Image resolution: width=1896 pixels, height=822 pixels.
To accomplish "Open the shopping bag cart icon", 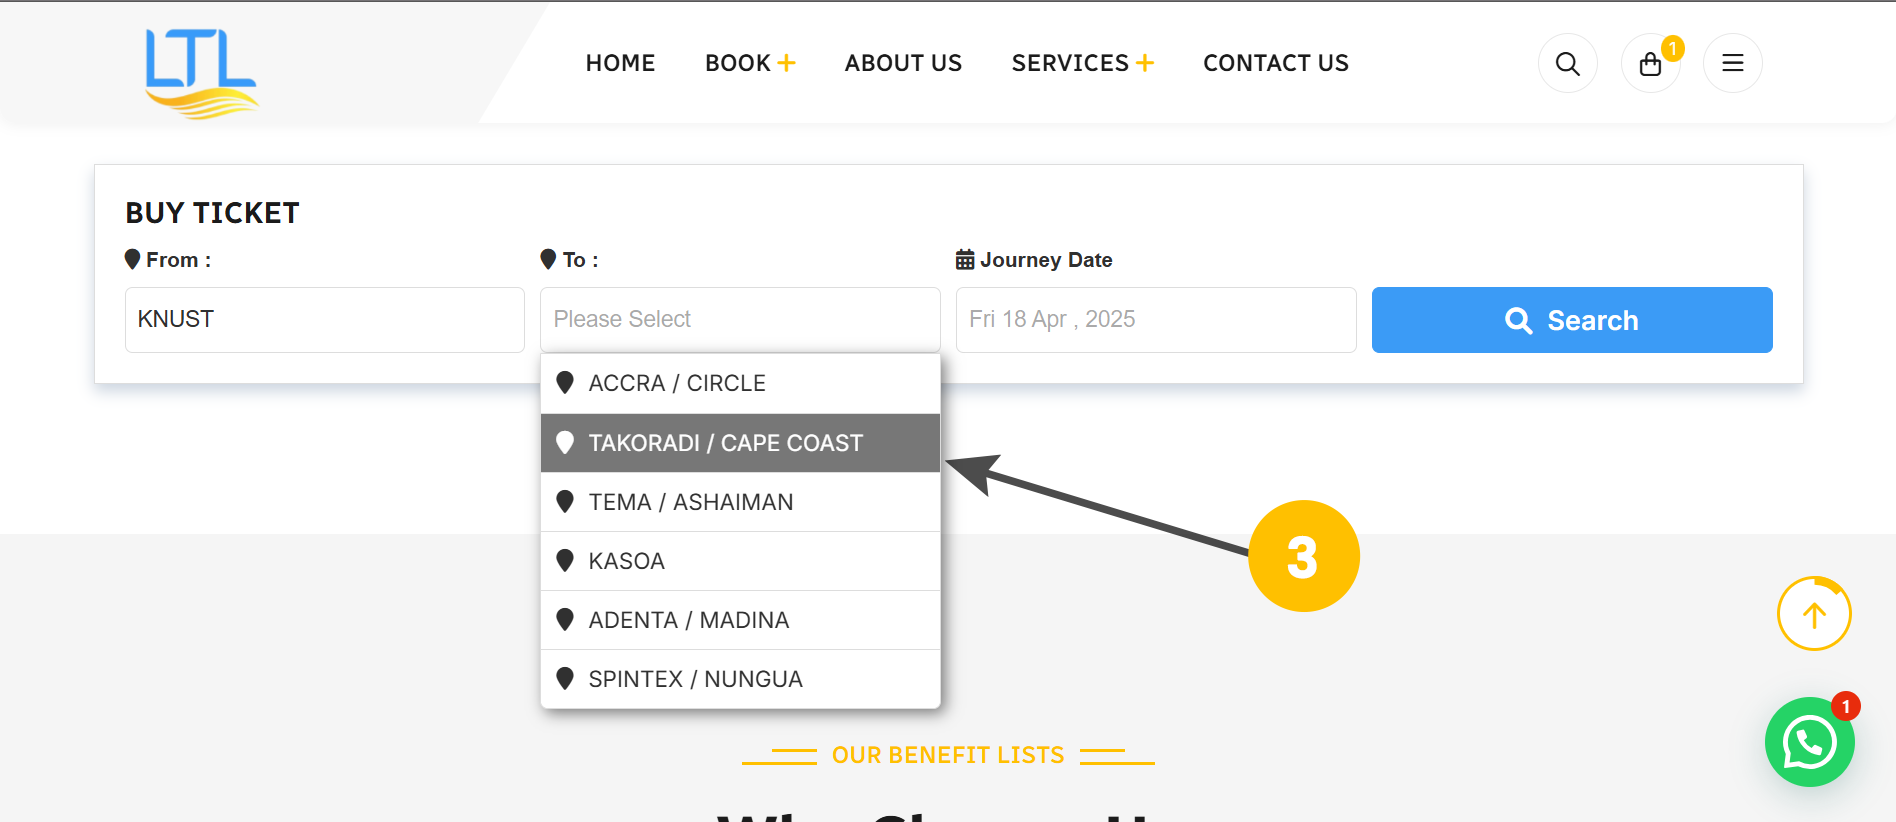I will point(1650,64).
